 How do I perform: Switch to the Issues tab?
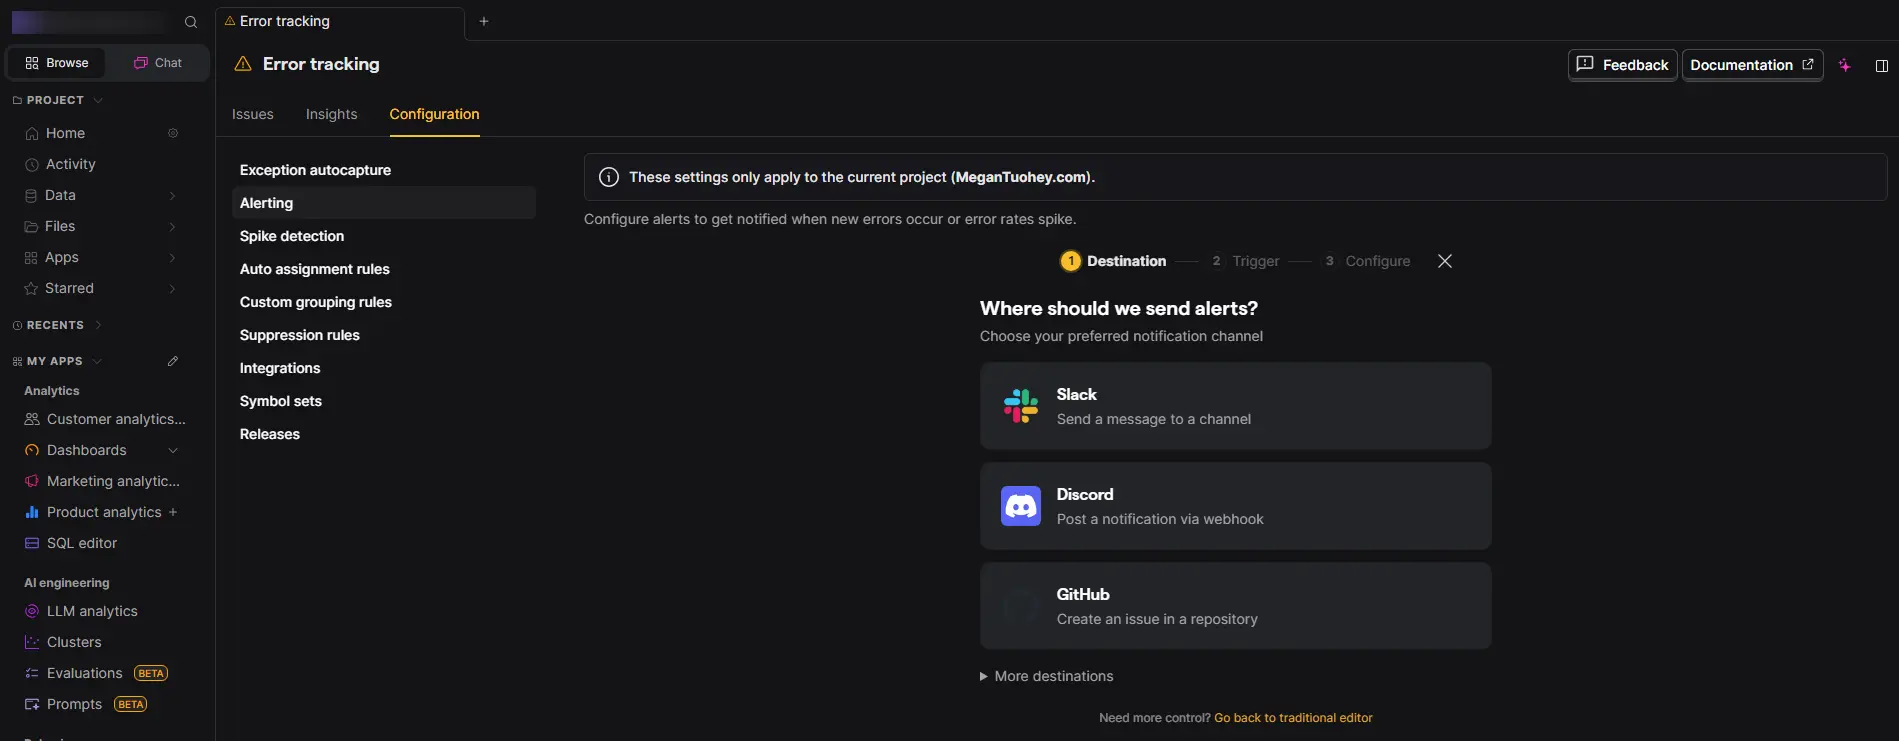(x=253, y=114)
